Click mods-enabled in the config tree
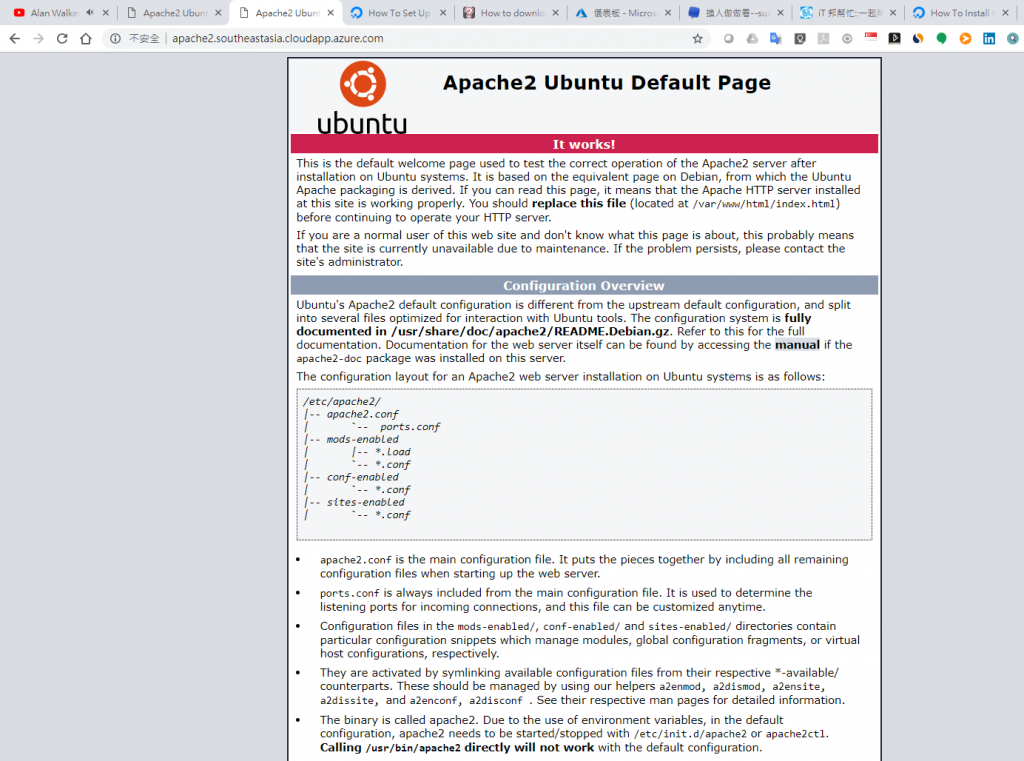This screenshot has height=761, width=1024. (x=362, y=439)
